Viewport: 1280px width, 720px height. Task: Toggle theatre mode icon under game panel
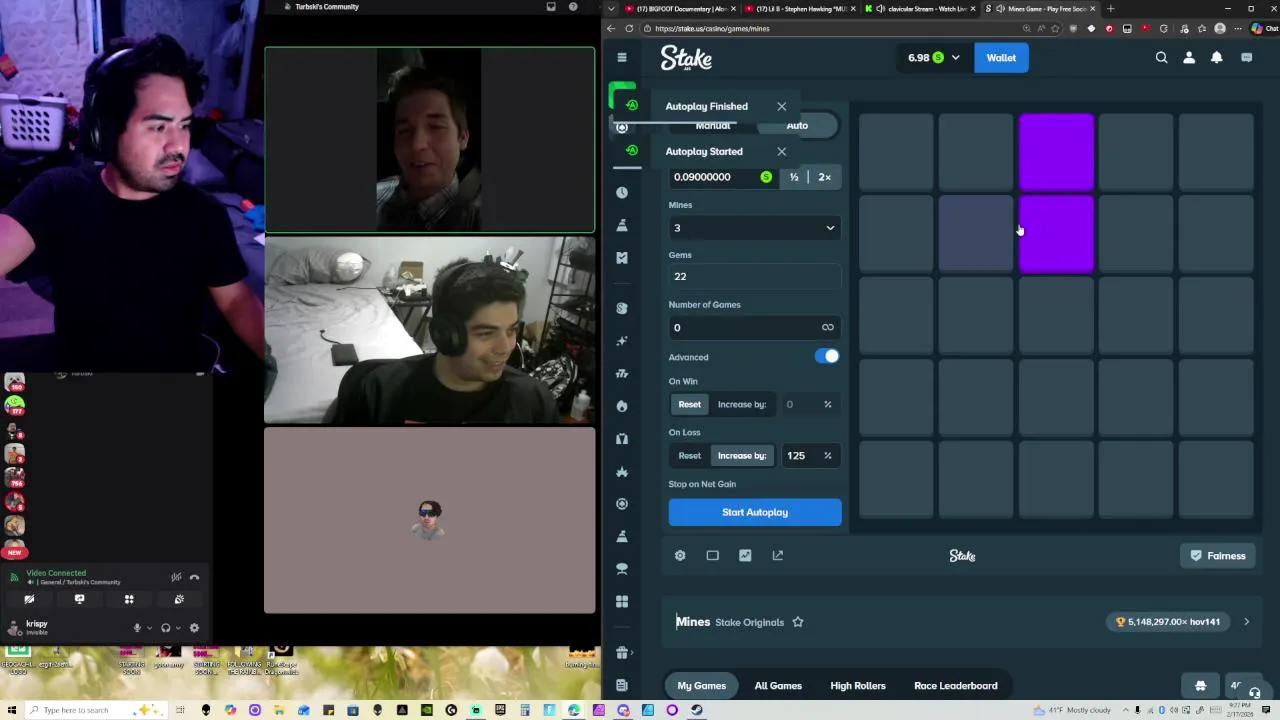(x=713, y=556)
